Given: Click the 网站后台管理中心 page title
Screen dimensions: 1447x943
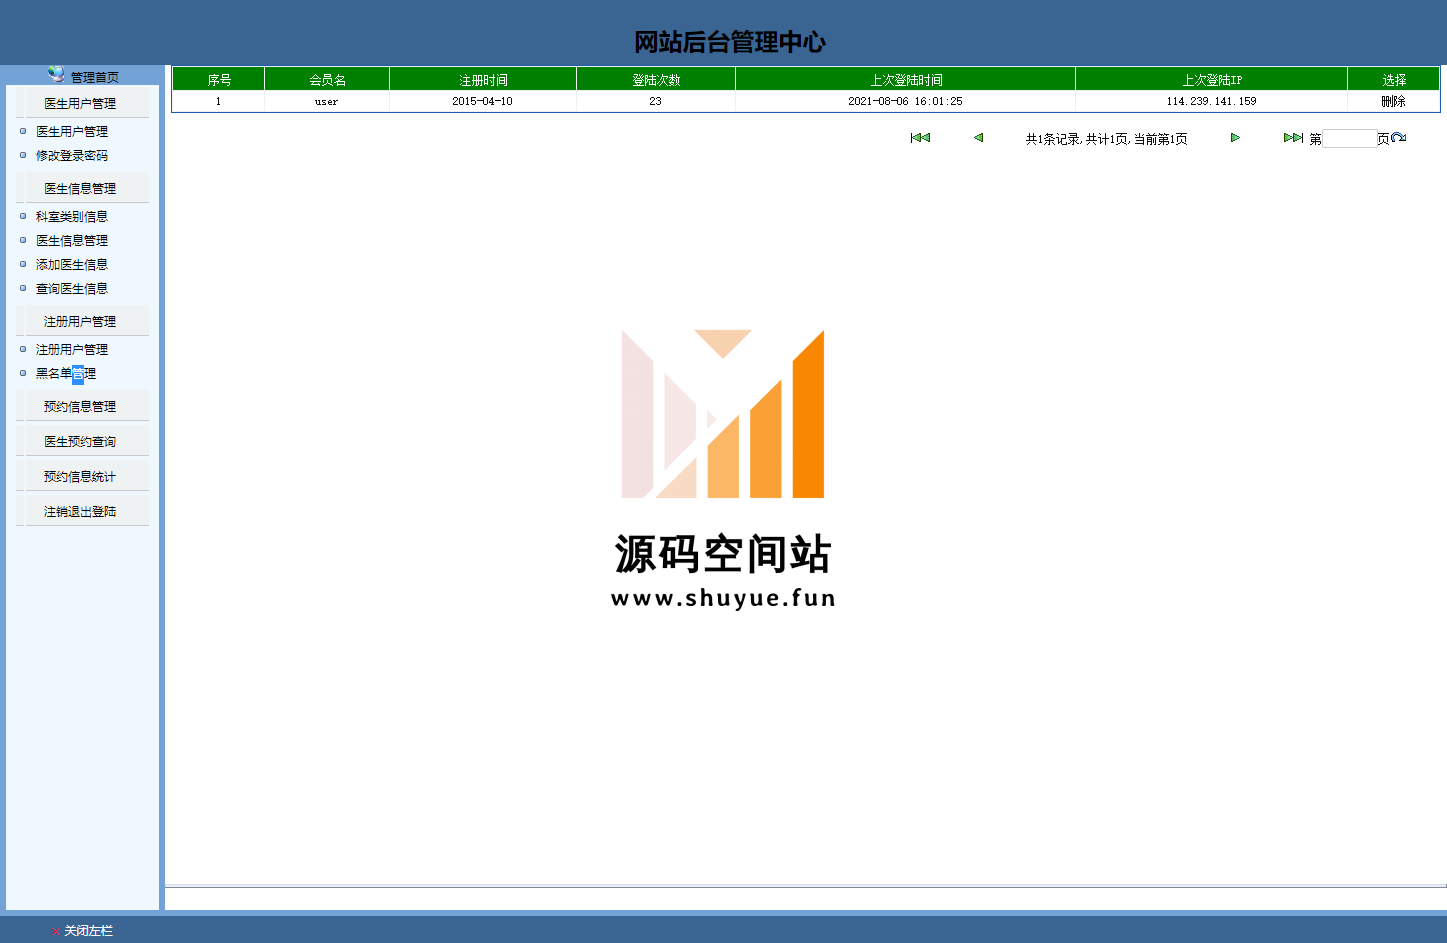Looking at the screenshot, I should click(730, 42).
